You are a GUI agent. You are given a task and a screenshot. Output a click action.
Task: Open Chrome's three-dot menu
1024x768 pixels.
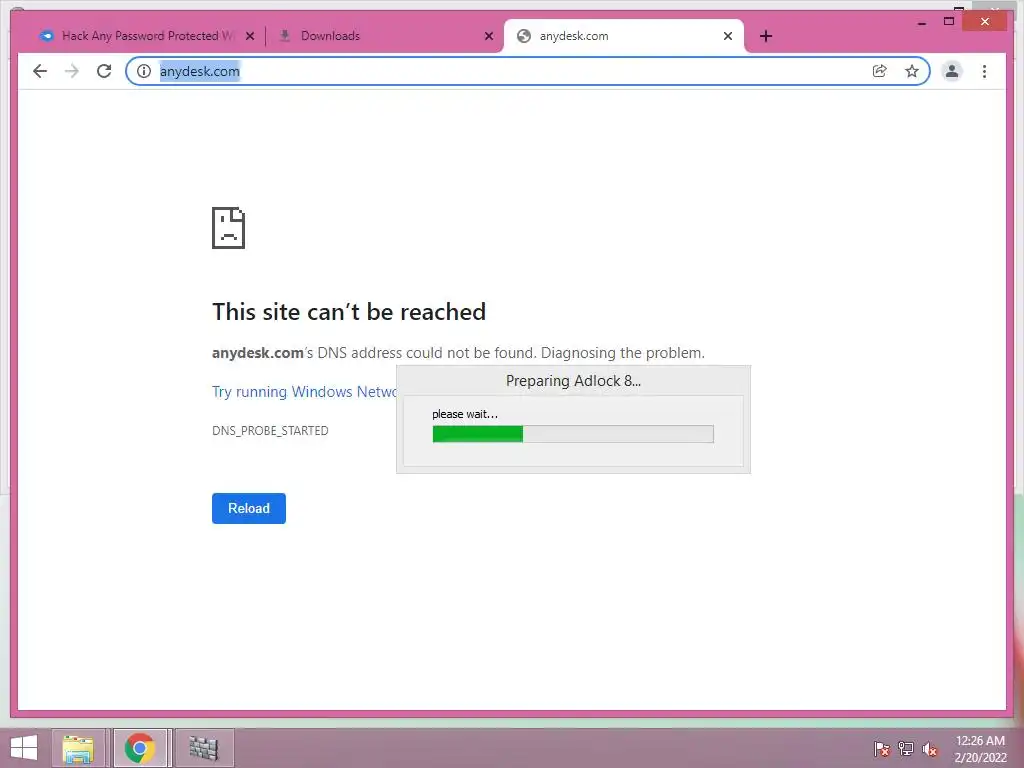pos(984,71)
